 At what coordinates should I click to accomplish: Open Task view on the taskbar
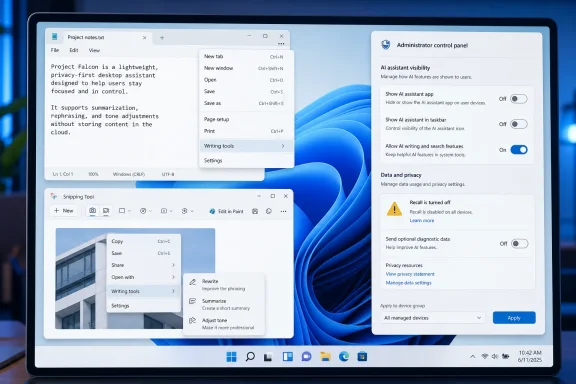click(x=268, y=356)
